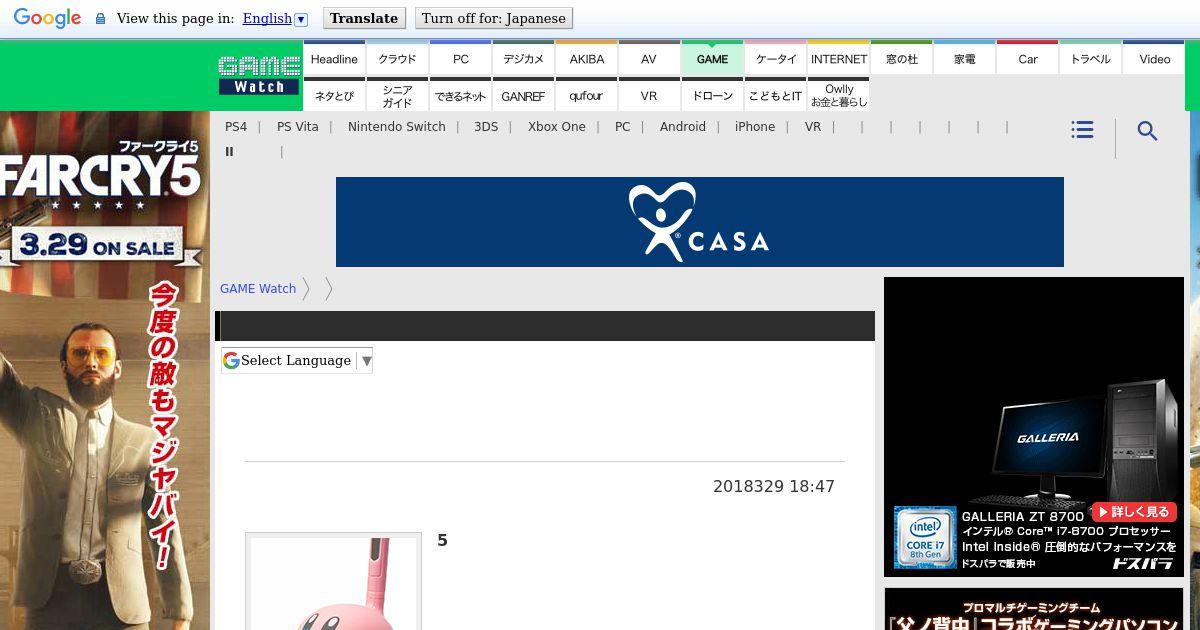Open the トラベル tab

point(1090,59)
